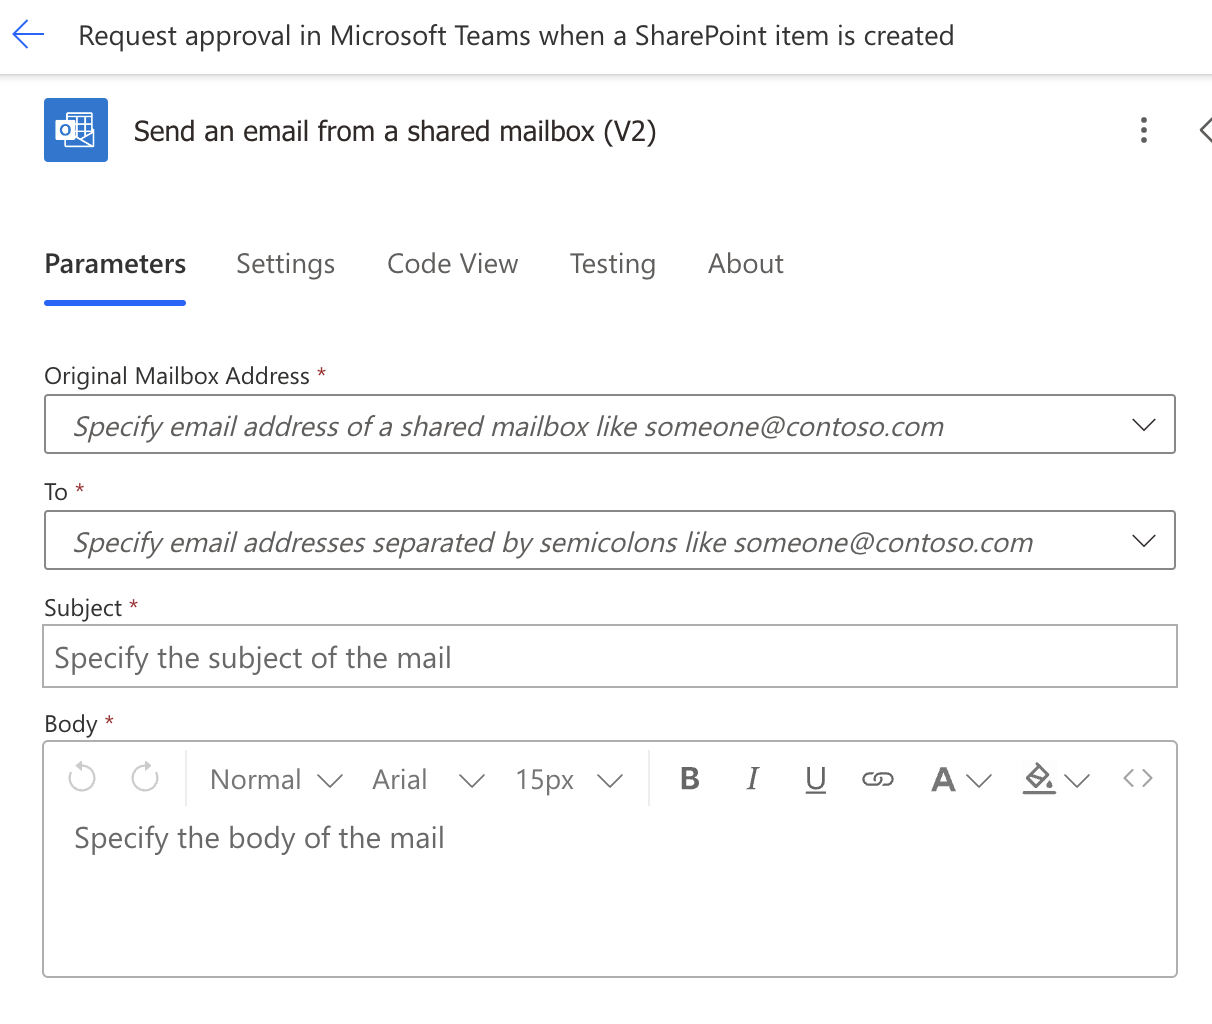Click the Subject input field
The width and height of the screenshot is (1212, 1024).
[x=610, y=657]
